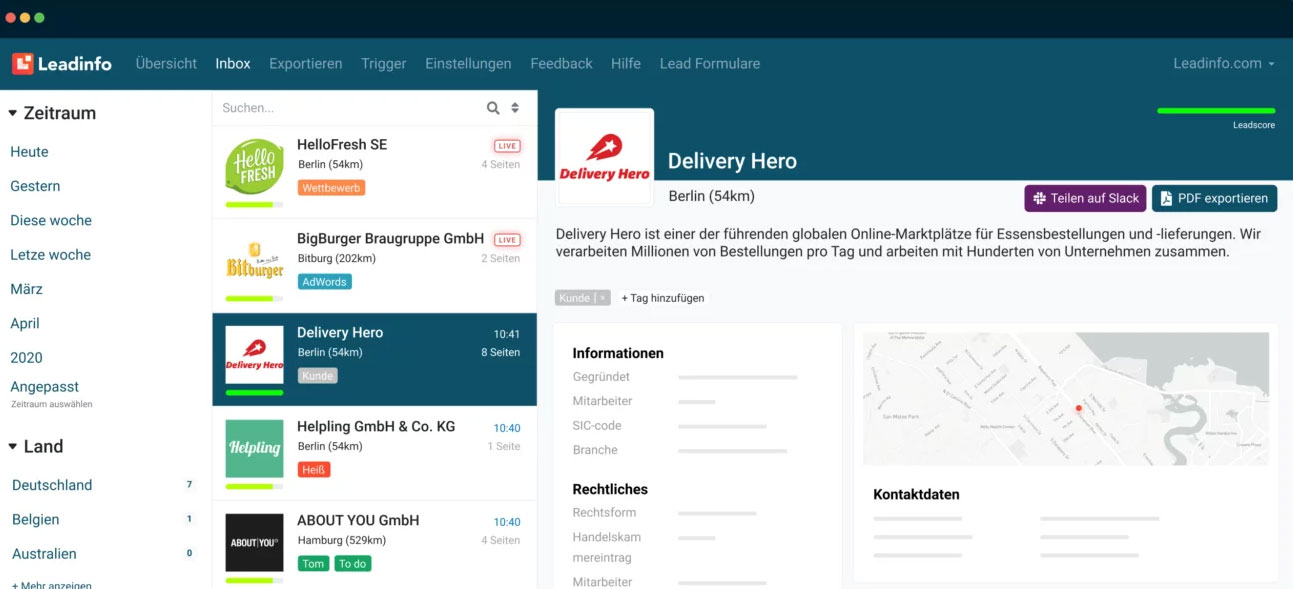Filter leads by Heute
Viewport: 1293px width, 589px height.
29,152
